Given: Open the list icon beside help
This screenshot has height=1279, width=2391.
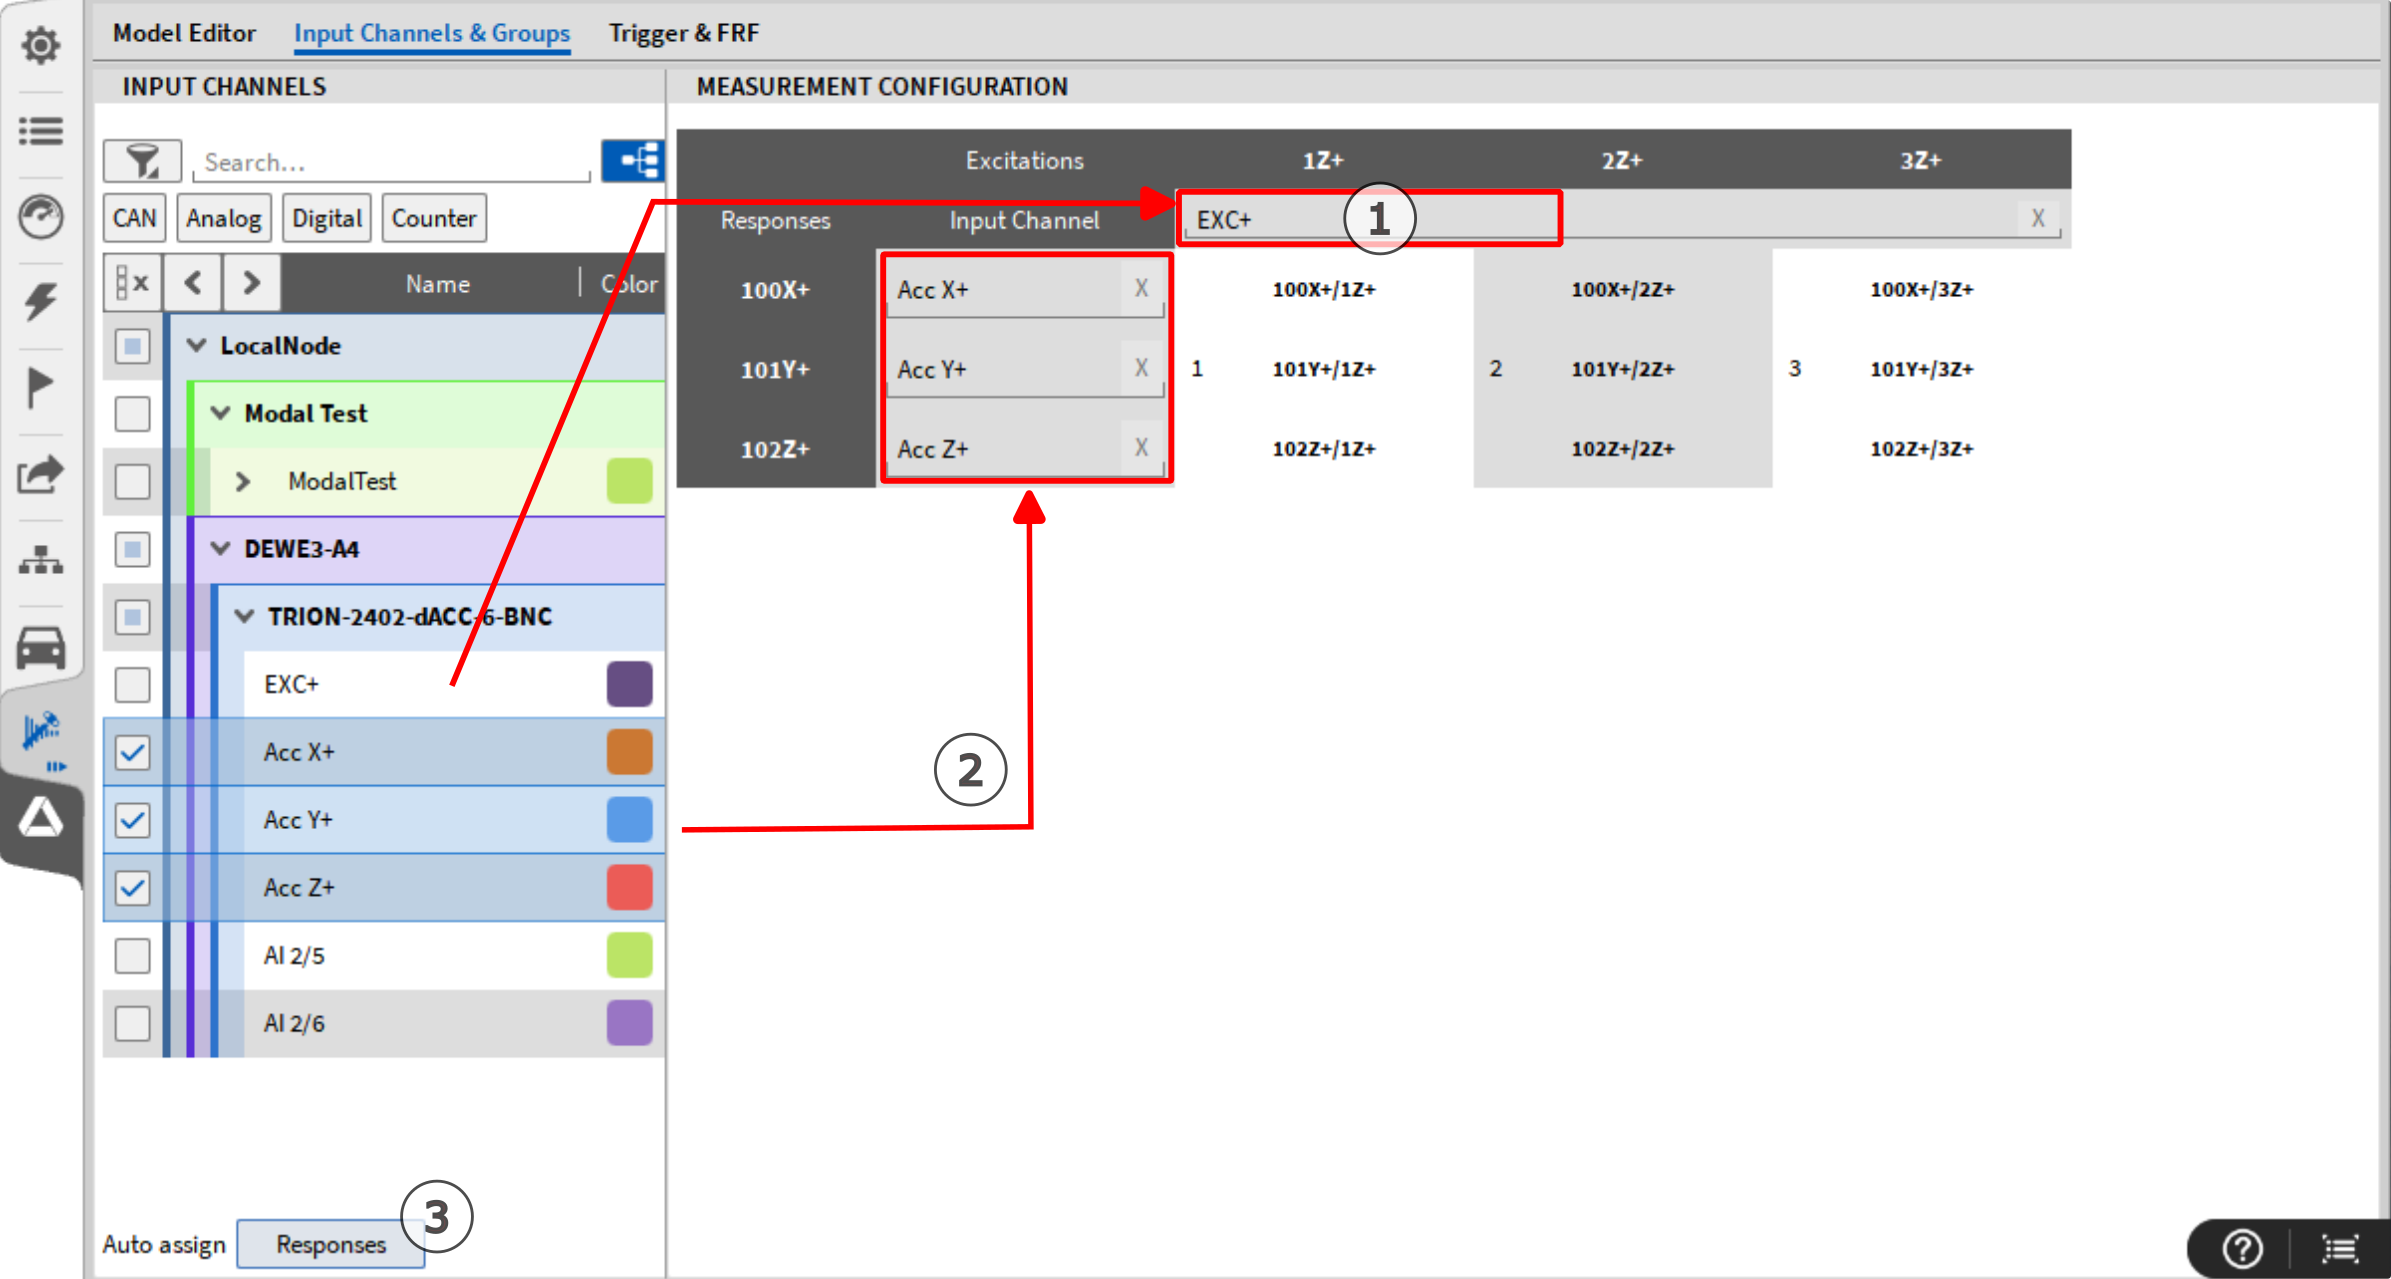Looking at the screenshot, I should coord(2340,1248).
